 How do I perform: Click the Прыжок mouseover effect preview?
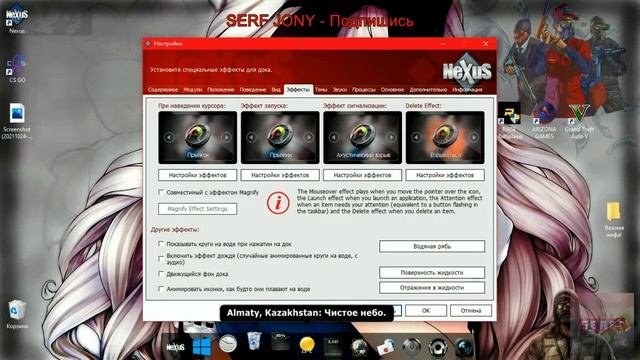point(198,138)
